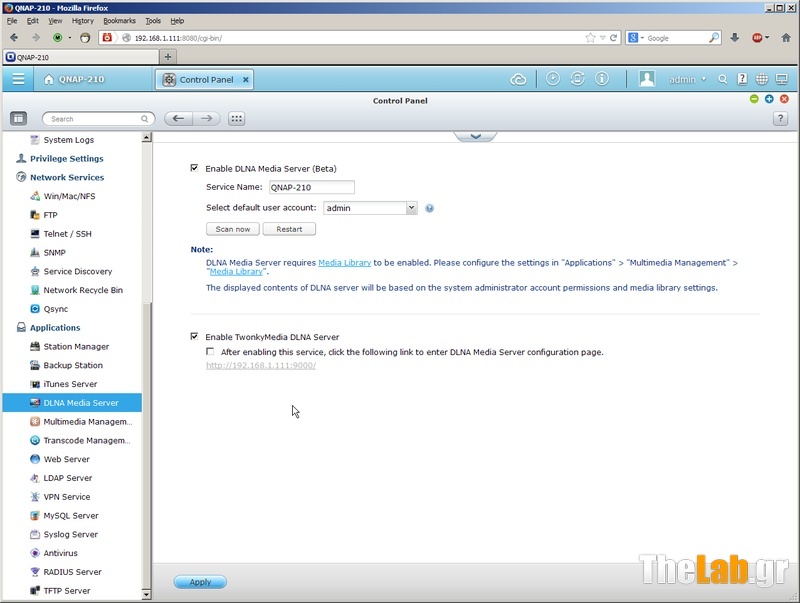Click help icon beside default user account
This screenshot has height=603, width=800.
[x=430, y=208]
